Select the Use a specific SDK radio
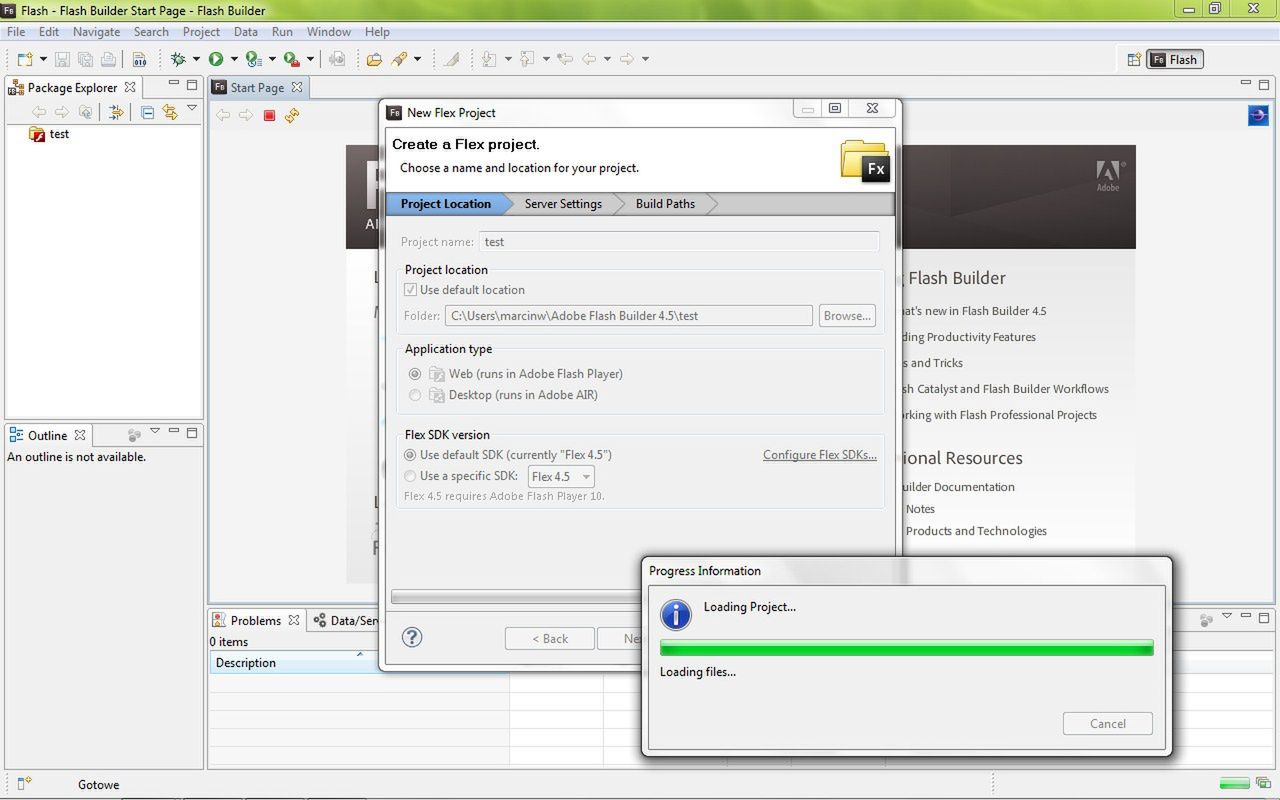Screen dimensions: 1280x800 click(410, 476)
